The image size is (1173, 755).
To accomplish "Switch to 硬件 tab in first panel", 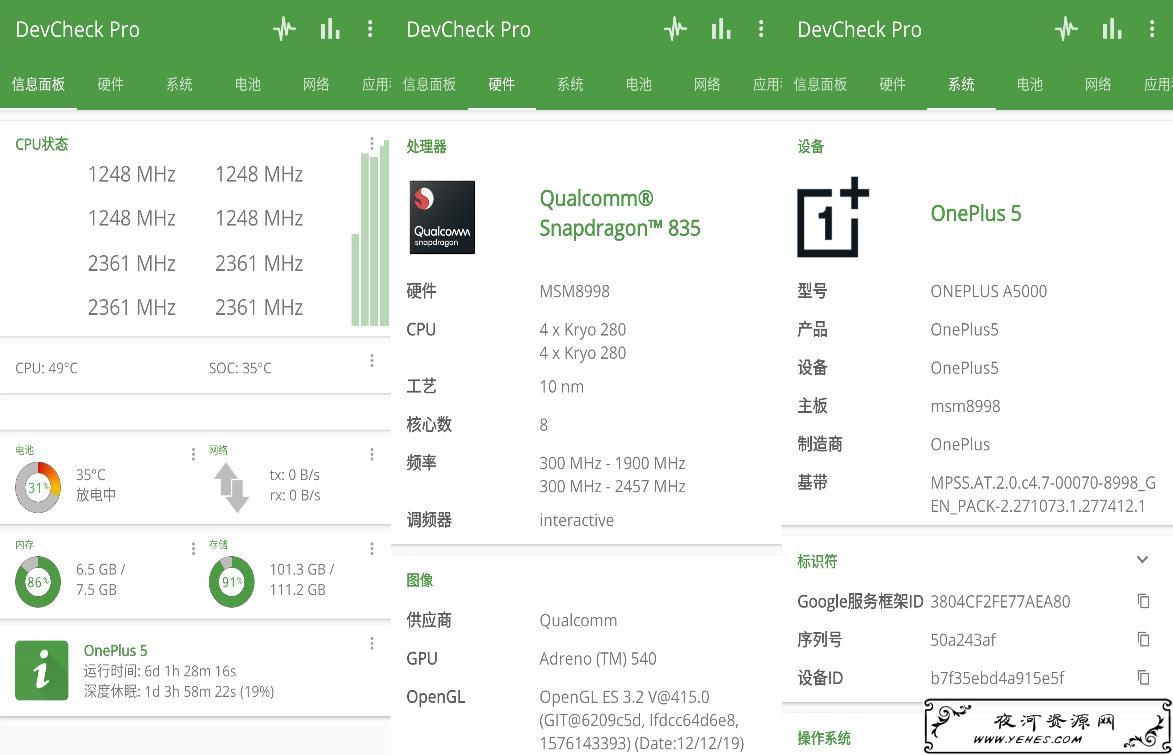I will pyautogui.click(x=111, y=84).
